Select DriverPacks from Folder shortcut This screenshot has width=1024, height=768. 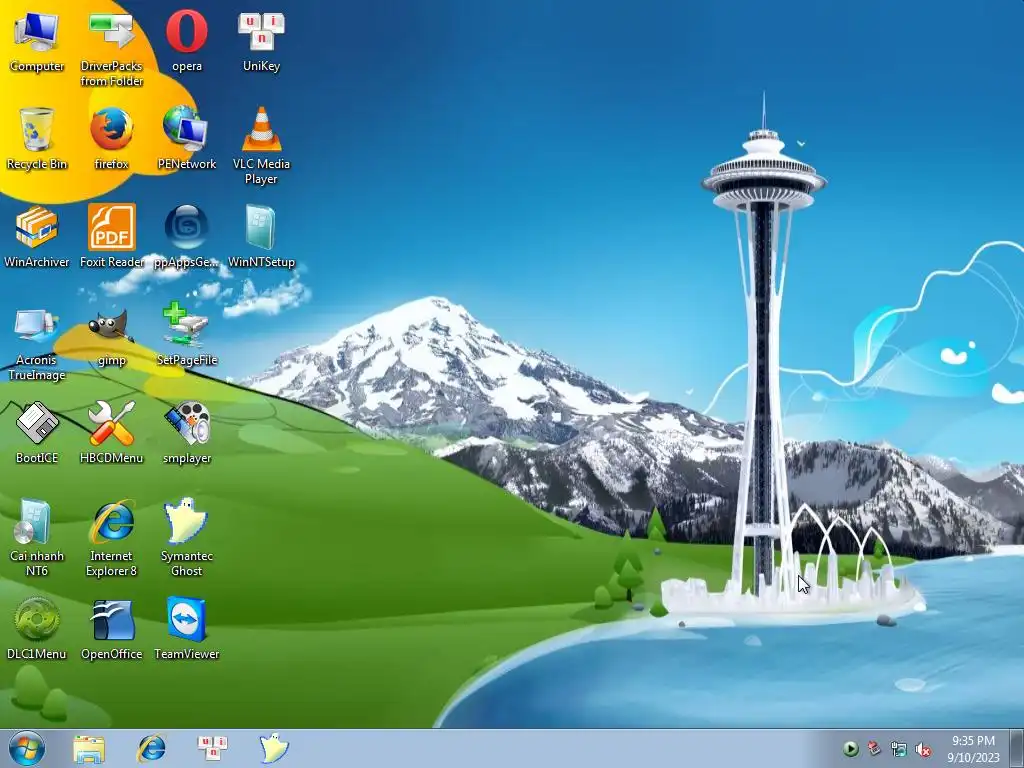point(112,48)
